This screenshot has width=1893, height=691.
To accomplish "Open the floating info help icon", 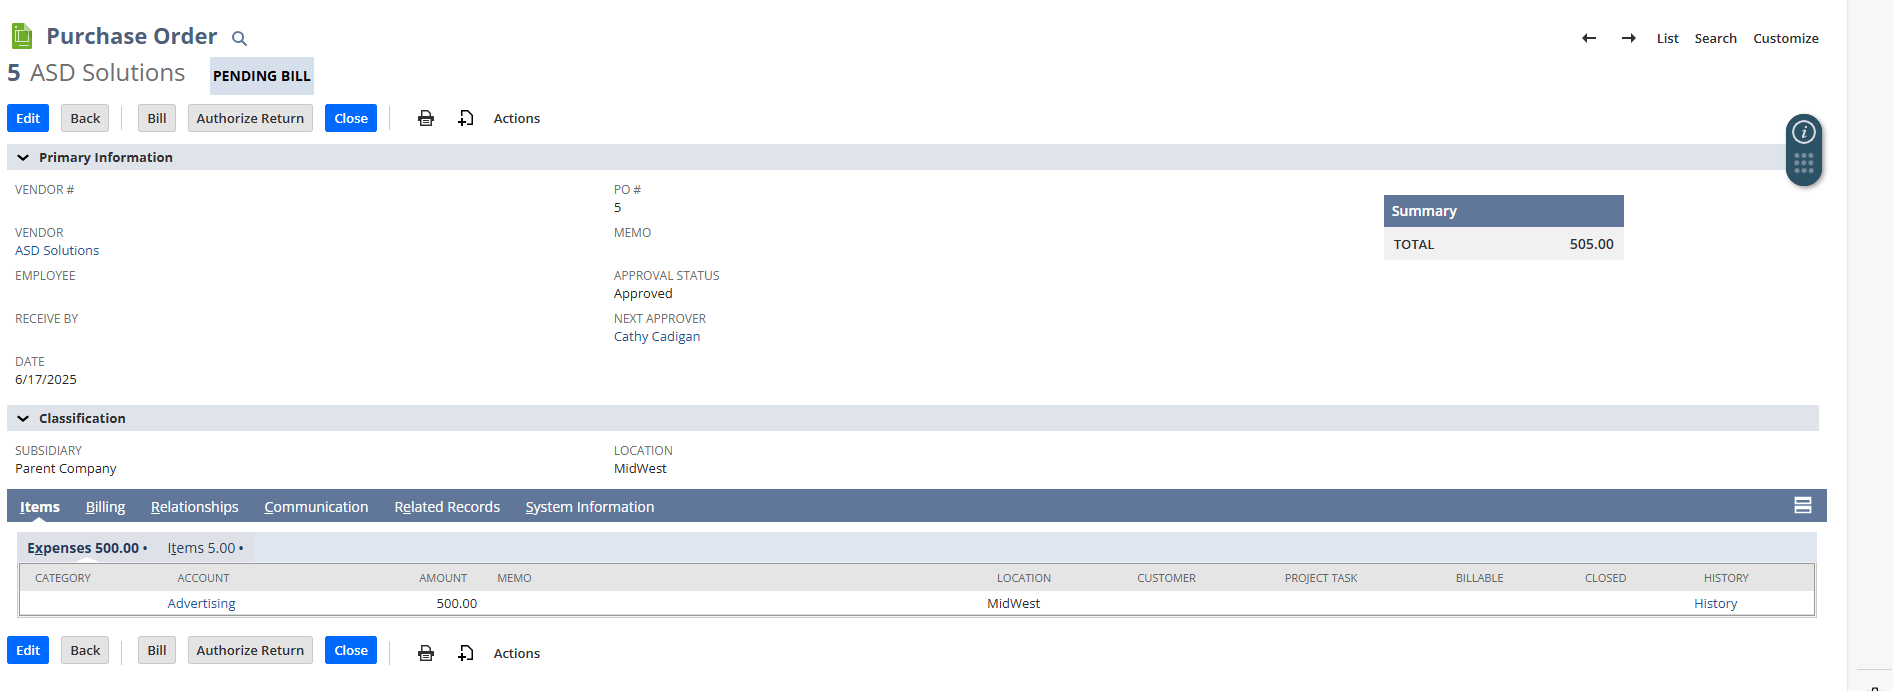I will (1803, 132).
